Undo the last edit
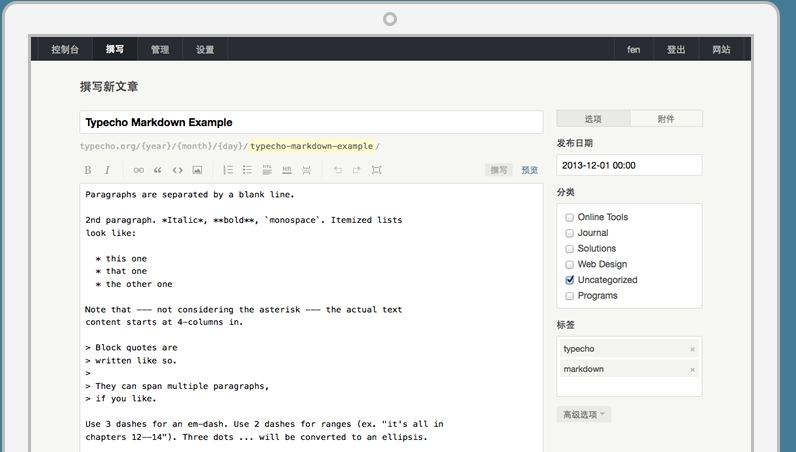The image size is (796, 452). [337, 170]
